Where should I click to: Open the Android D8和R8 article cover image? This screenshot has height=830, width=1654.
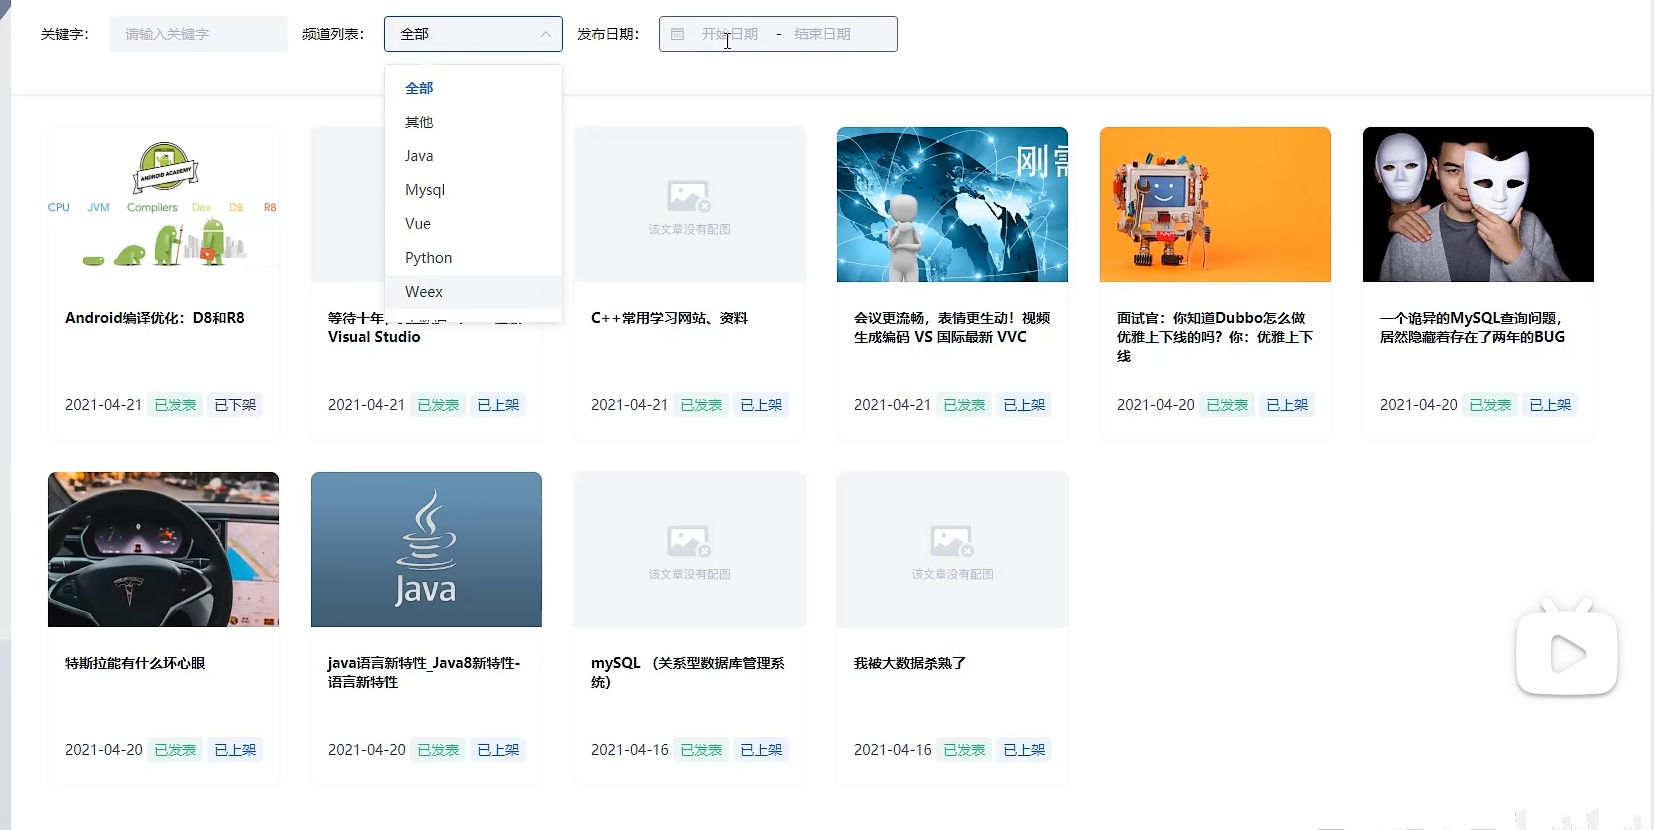point(163,204)
